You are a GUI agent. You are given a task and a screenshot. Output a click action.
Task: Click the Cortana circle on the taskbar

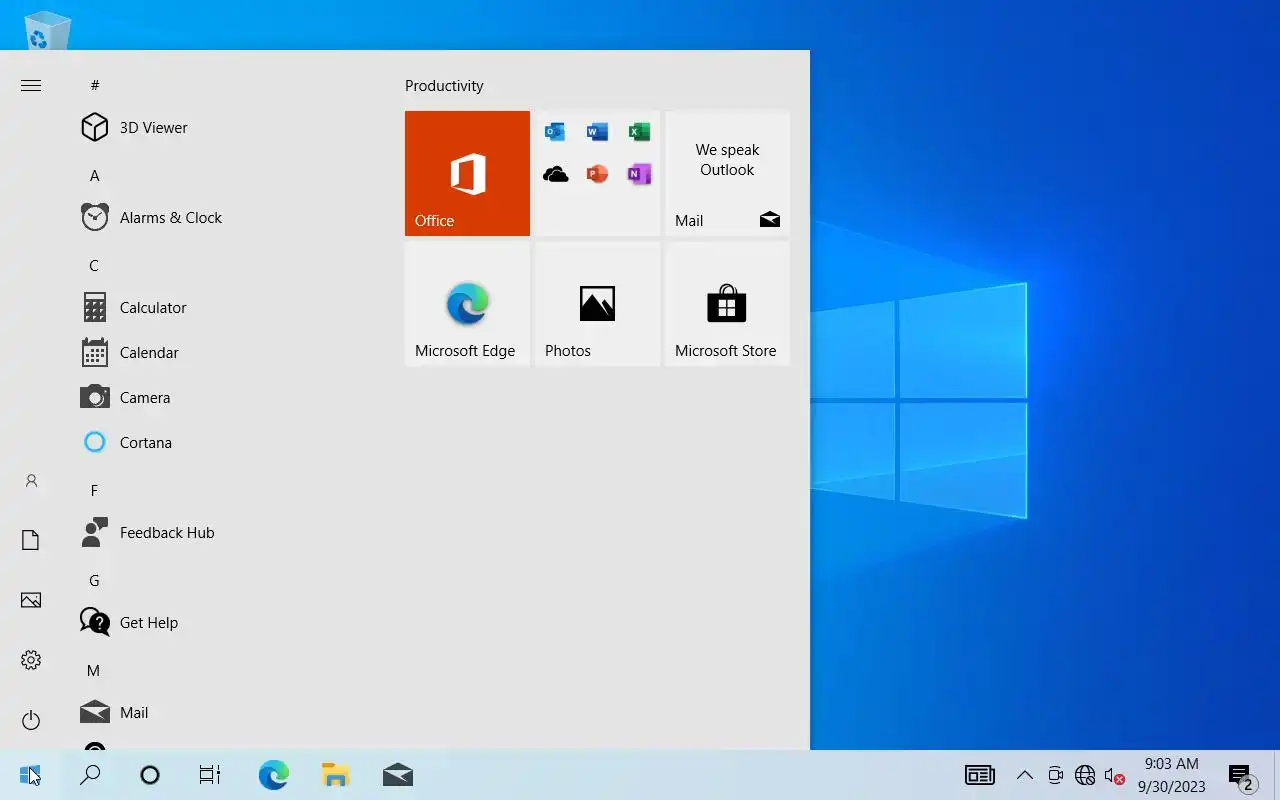coord(150,775)
